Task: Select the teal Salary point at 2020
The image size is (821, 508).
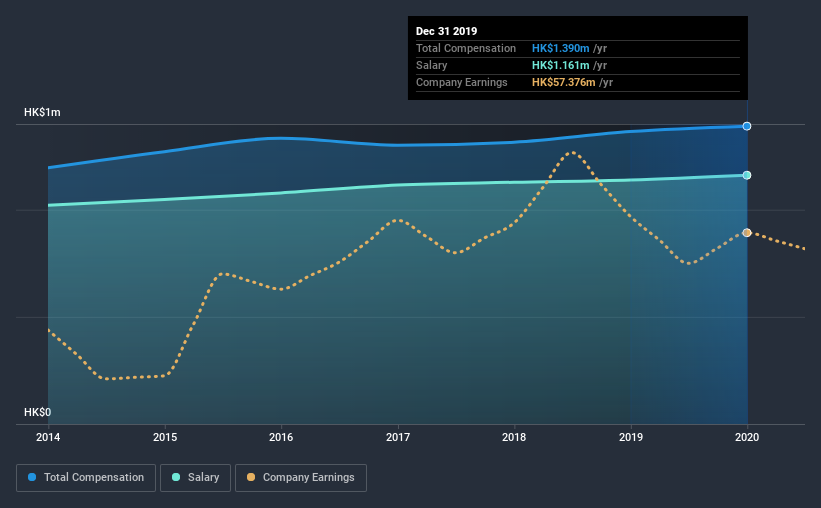Action: tap(747, 175)
